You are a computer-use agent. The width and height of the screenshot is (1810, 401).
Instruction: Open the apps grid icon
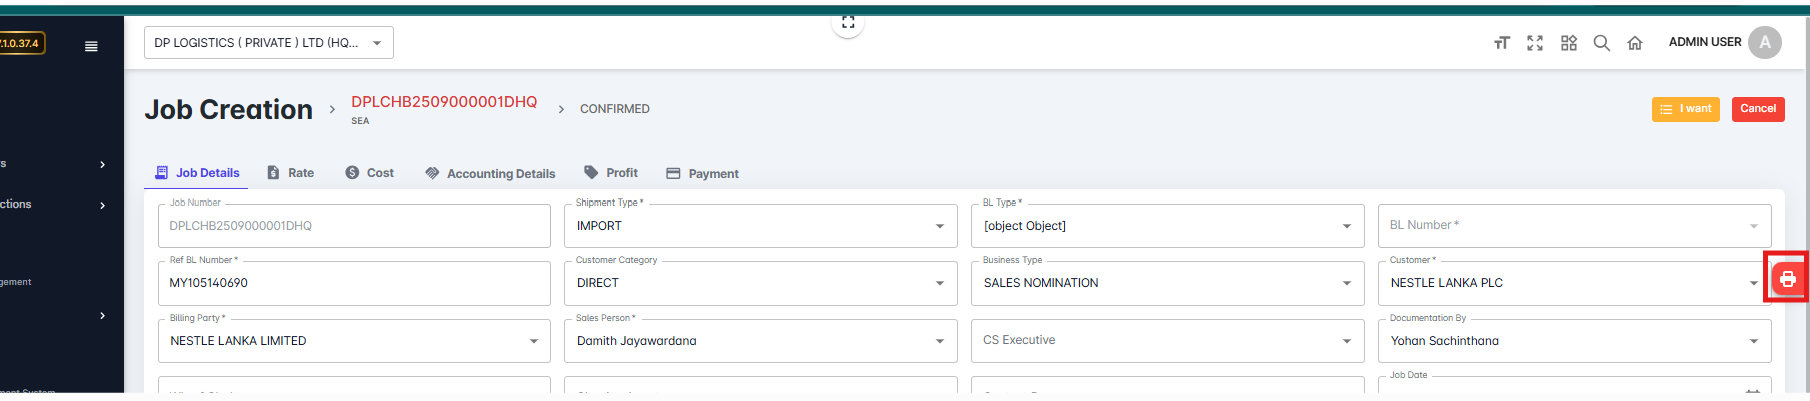[1568, 43]
